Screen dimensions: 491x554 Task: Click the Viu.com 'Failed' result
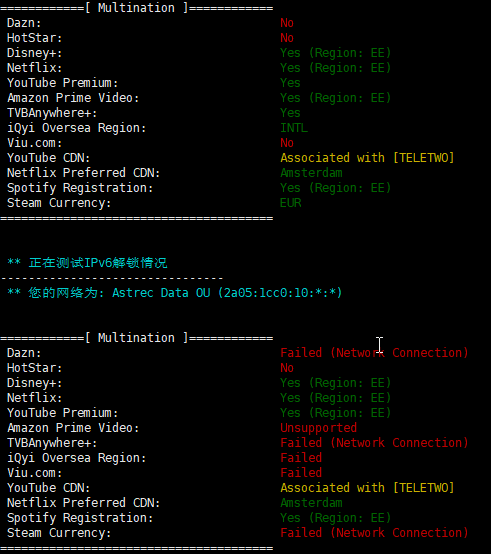(301, 473)
